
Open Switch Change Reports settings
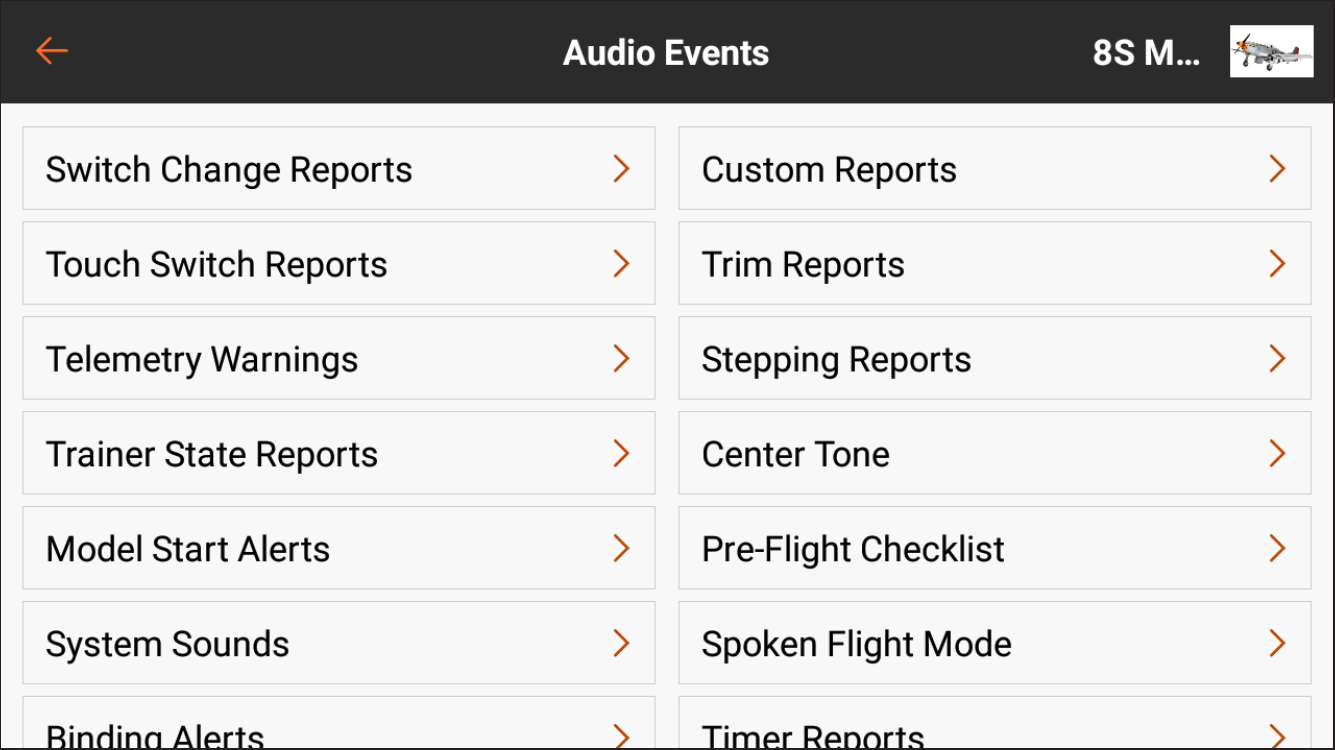tap(337, 169)
